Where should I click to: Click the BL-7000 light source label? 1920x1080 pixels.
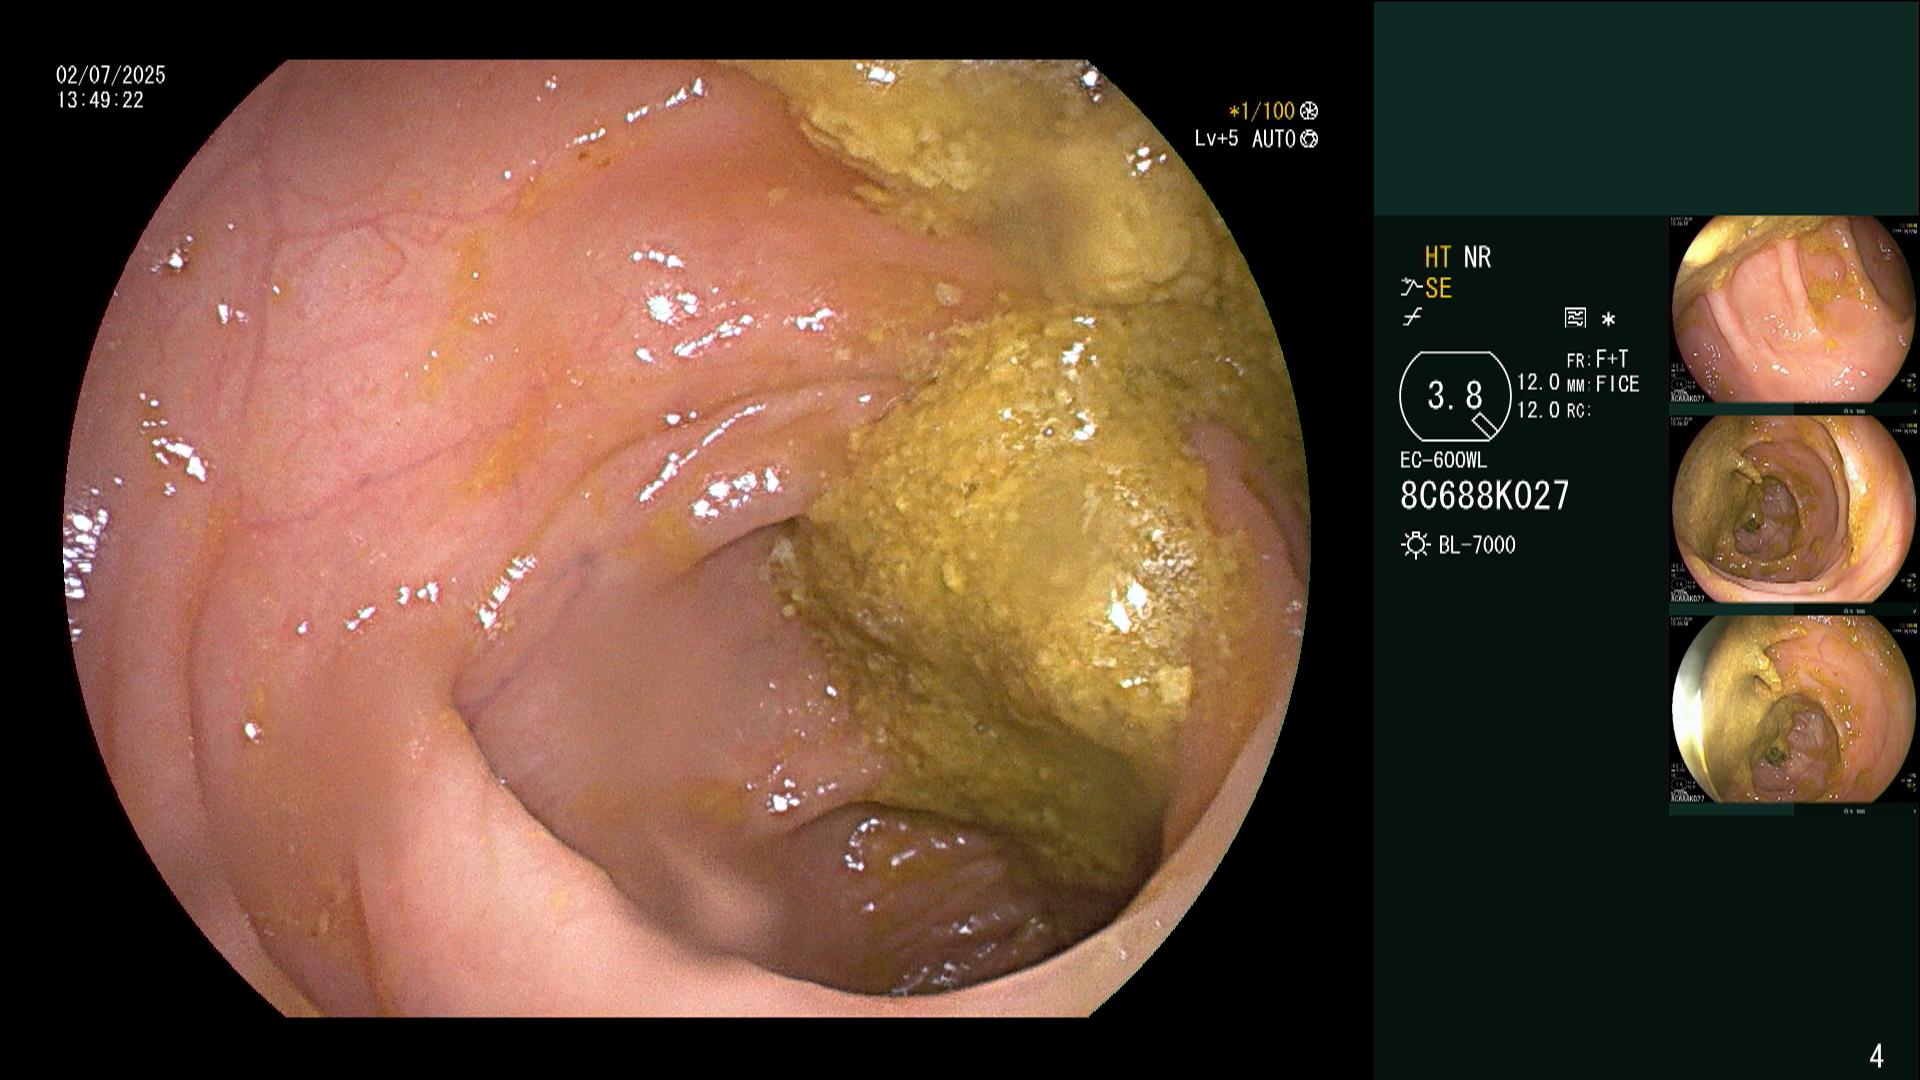1477,546
